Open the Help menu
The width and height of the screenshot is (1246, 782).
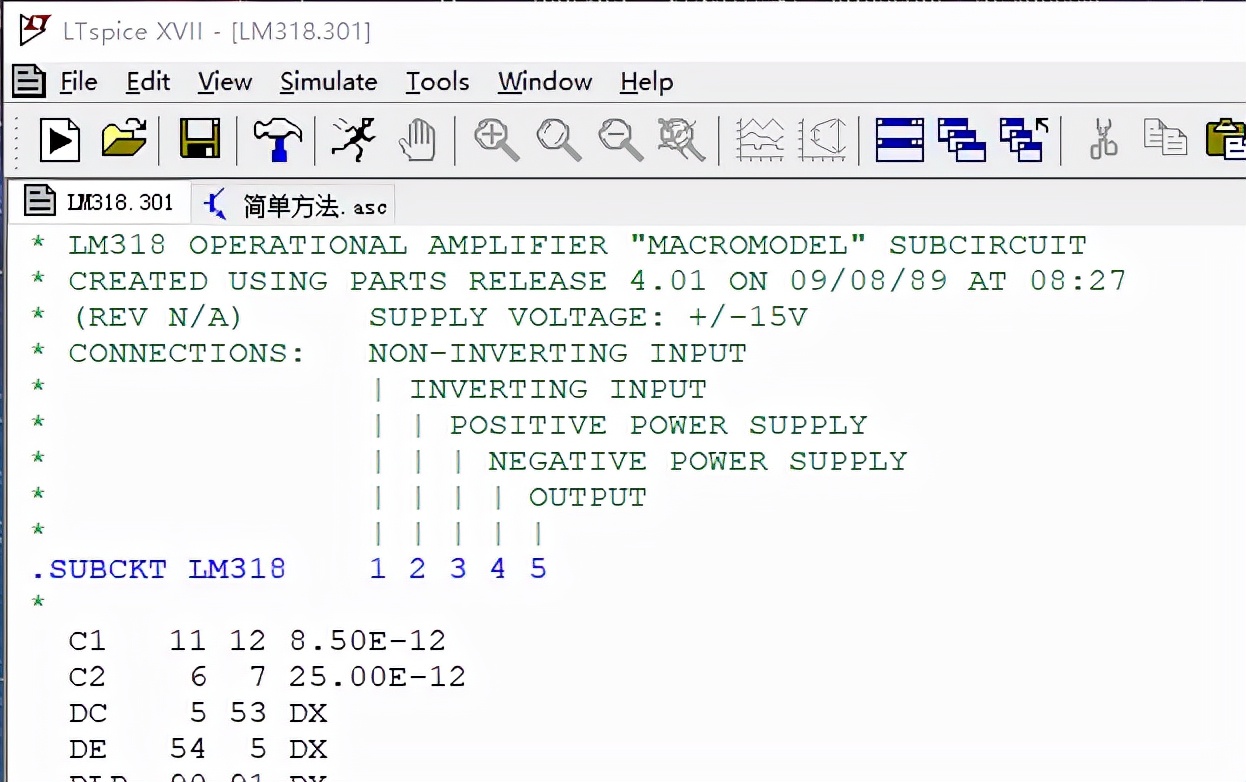coord(646,82)
